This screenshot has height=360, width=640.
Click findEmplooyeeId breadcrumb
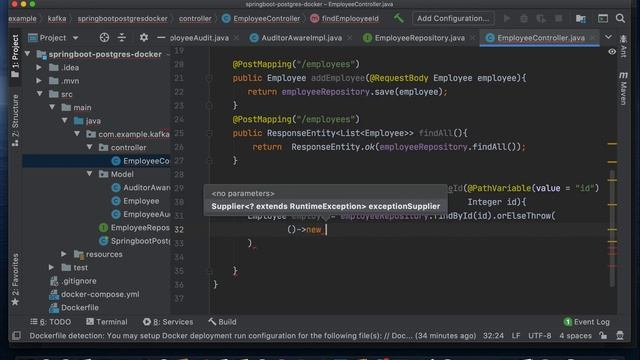(345, 18)
